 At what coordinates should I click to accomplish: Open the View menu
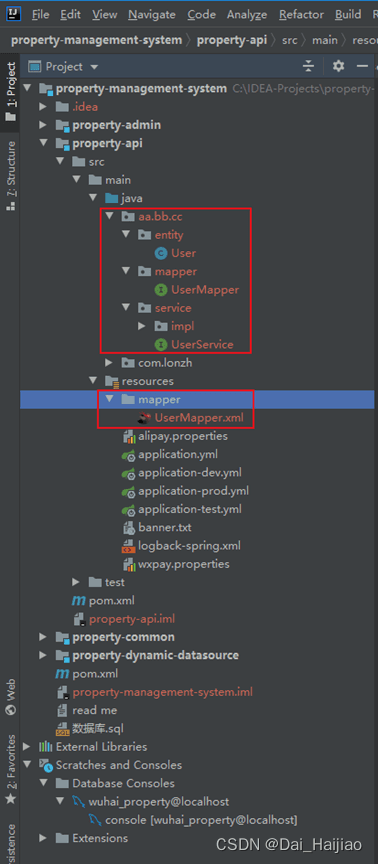click(x=105, y=15)
